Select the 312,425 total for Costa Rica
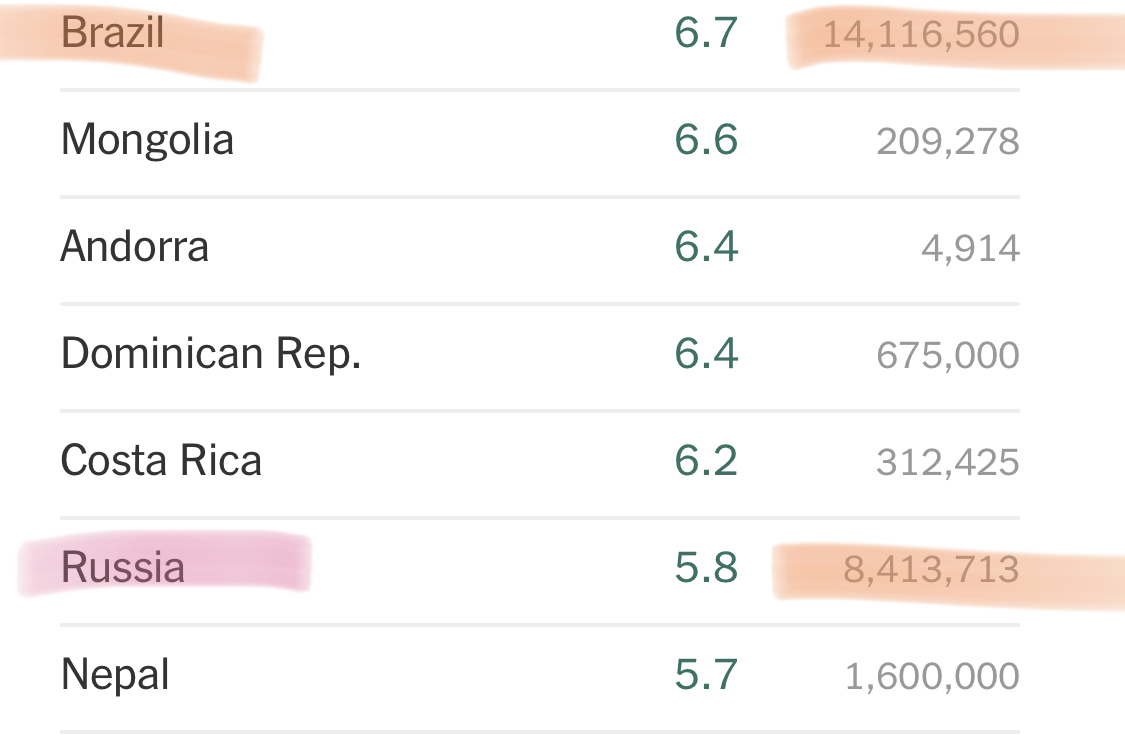 click(948, 463)
